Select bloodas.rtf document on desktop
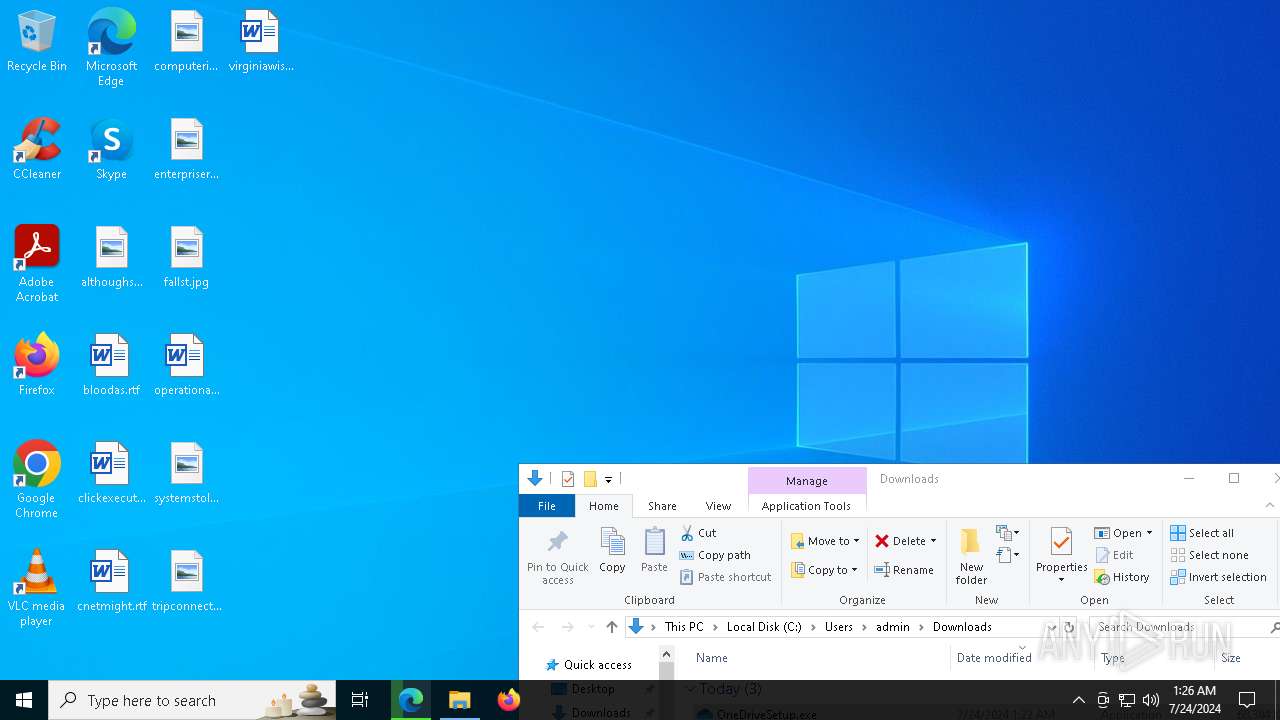Image resolution: width=1280 pixels, height=720 pixels. (111, 366)
